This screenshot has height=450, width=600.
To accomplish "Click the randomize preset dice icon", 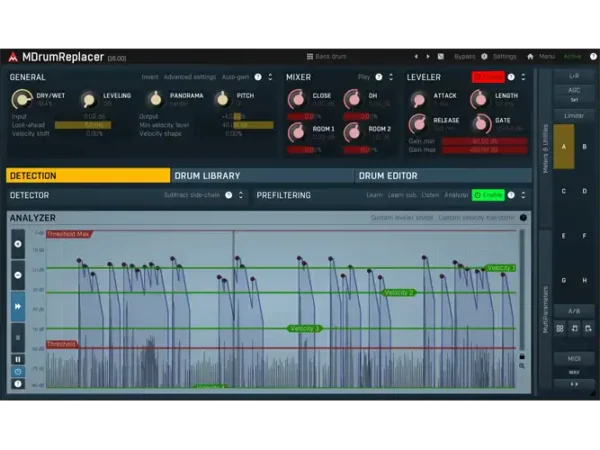I will tap(441, 57).
